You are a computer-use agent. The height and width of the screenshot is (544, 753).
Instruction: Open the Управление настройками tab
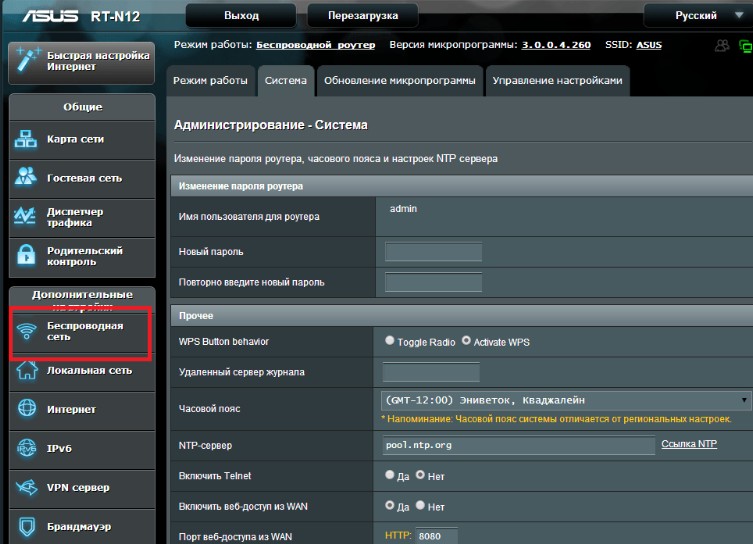[x=557, y=81]
